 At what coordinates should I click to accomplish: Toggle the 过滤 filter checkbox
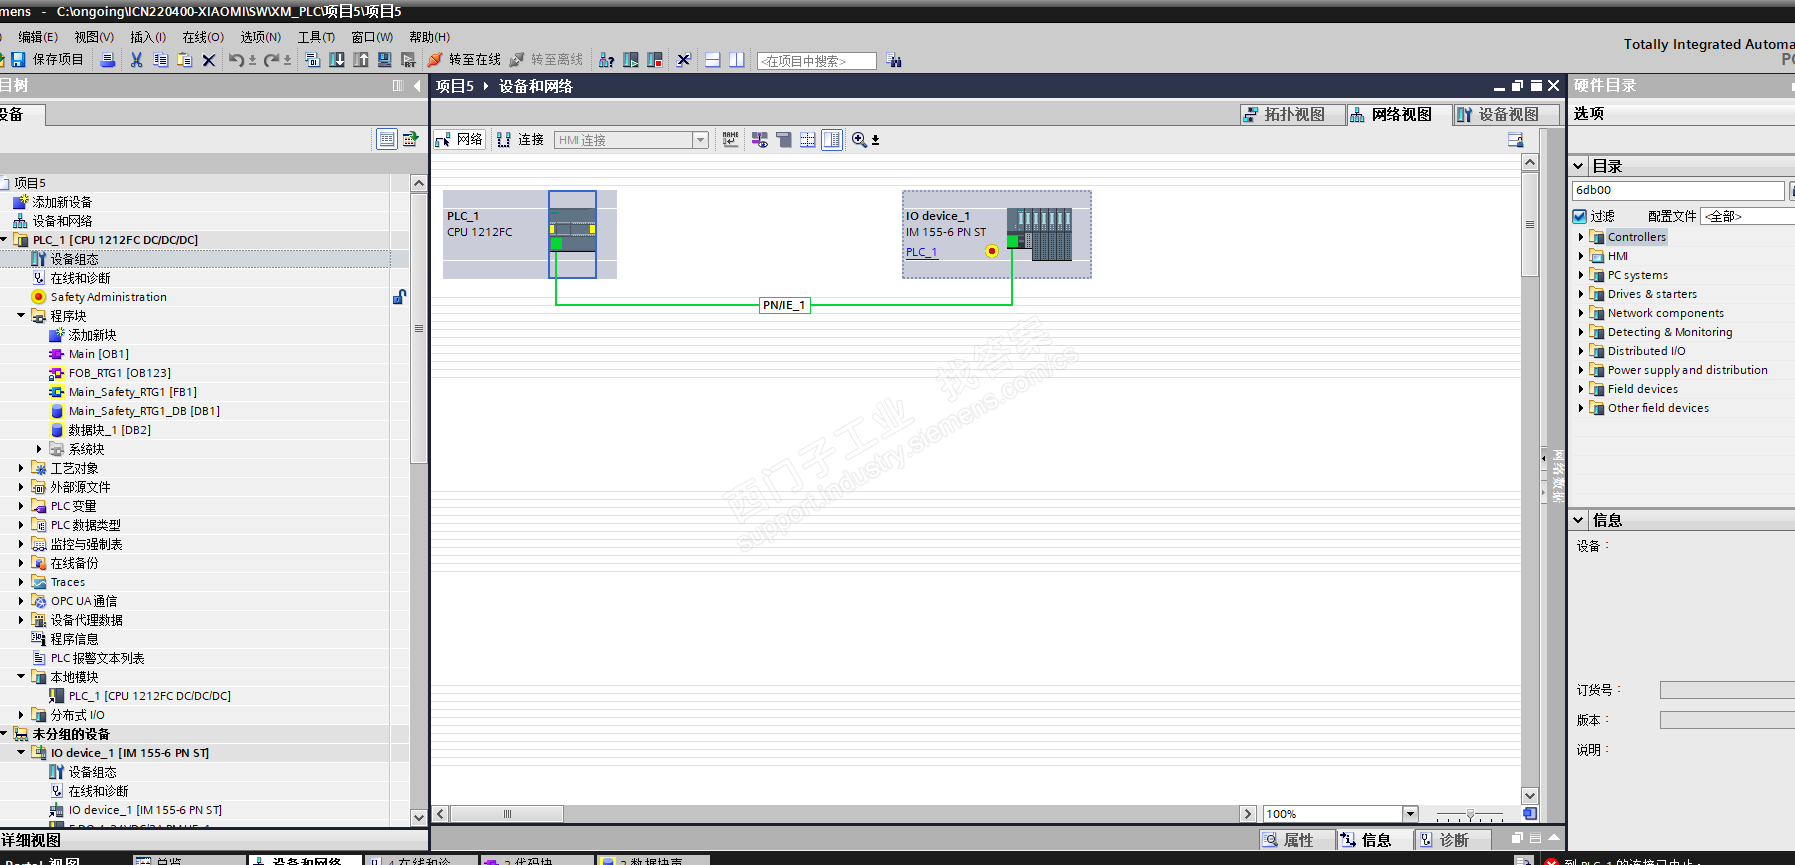(x=1580, y=216)
